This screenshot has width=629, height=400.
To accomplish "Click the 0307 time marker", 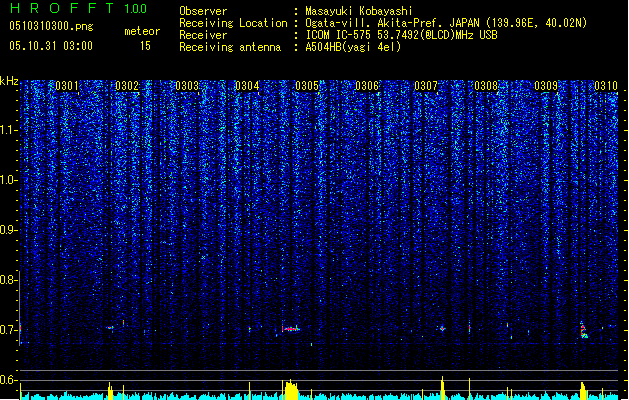I will [x=426, y=86].
